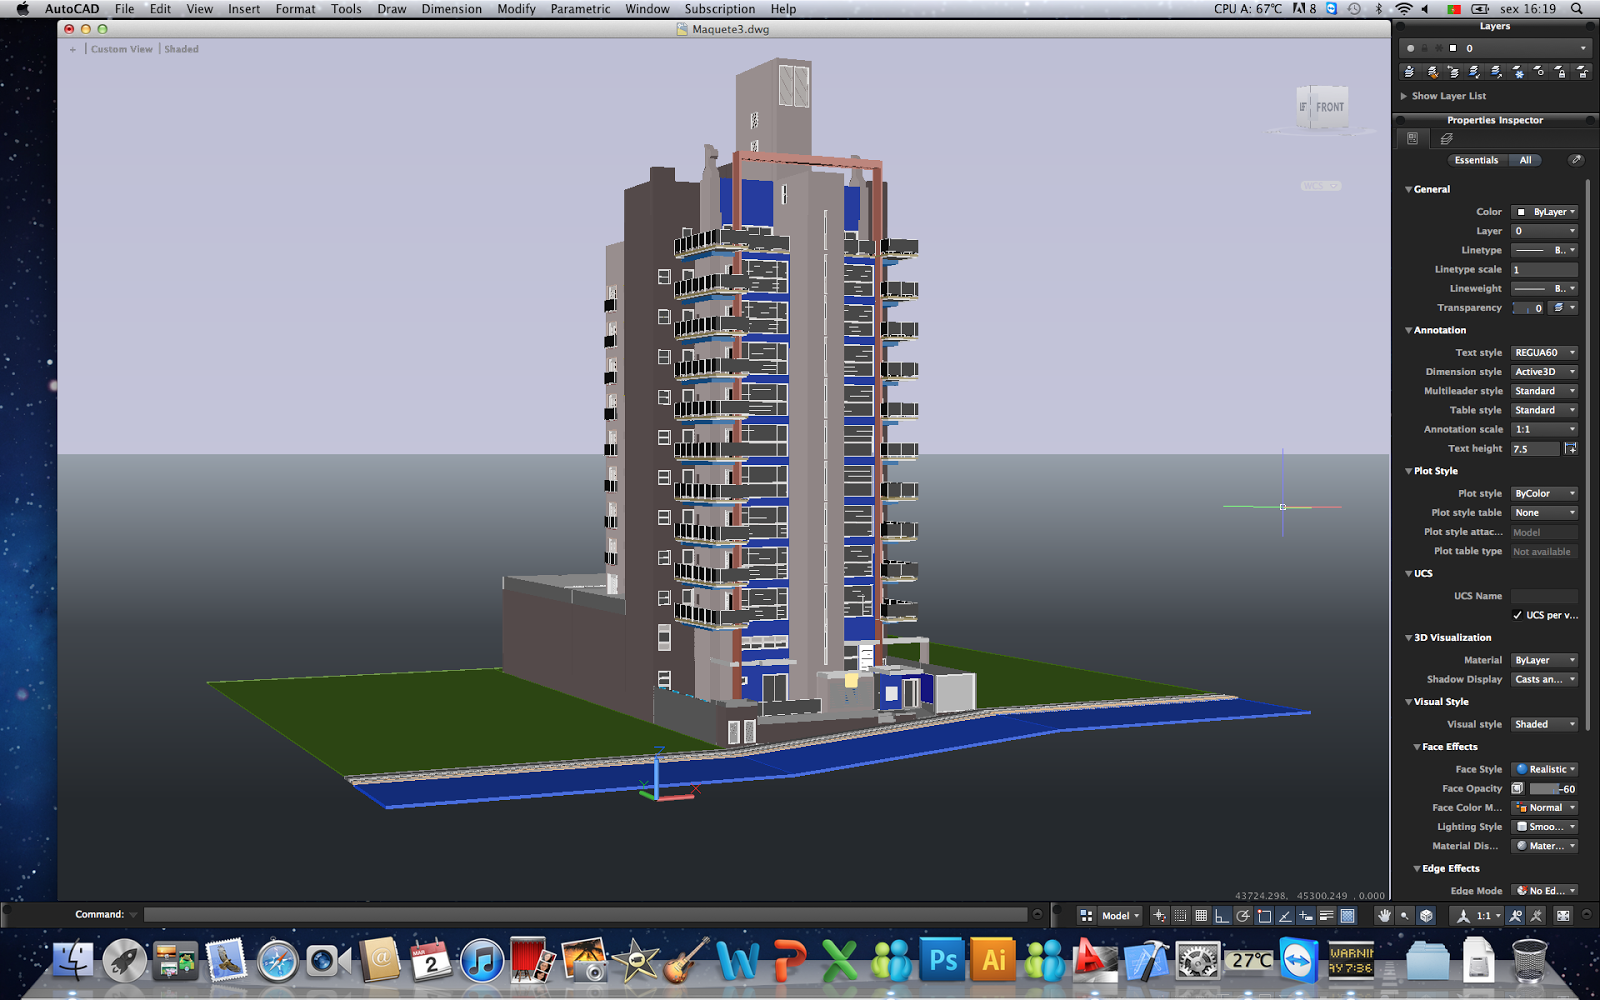The width and height of the screenshot is (1600, 1000).
Task: Toggle Object Snap Tracking in the status bar
Action: pos(1285,915)
